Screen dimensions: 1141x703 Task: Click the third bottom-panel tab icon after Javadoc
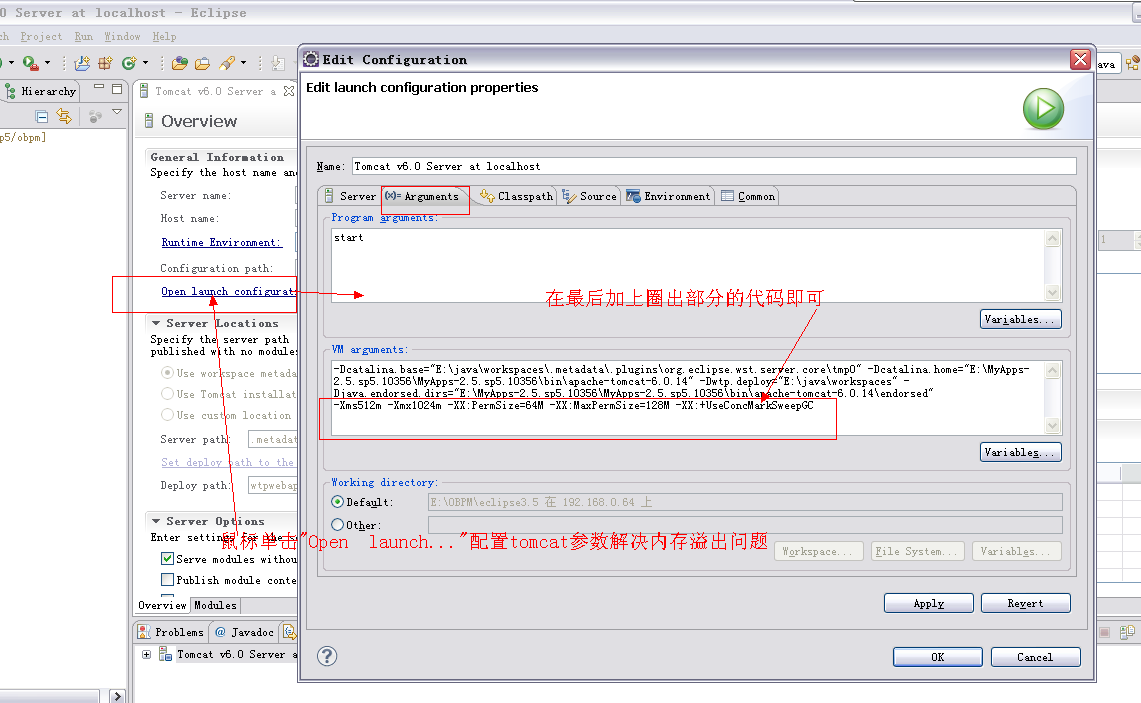coord(289,632)
